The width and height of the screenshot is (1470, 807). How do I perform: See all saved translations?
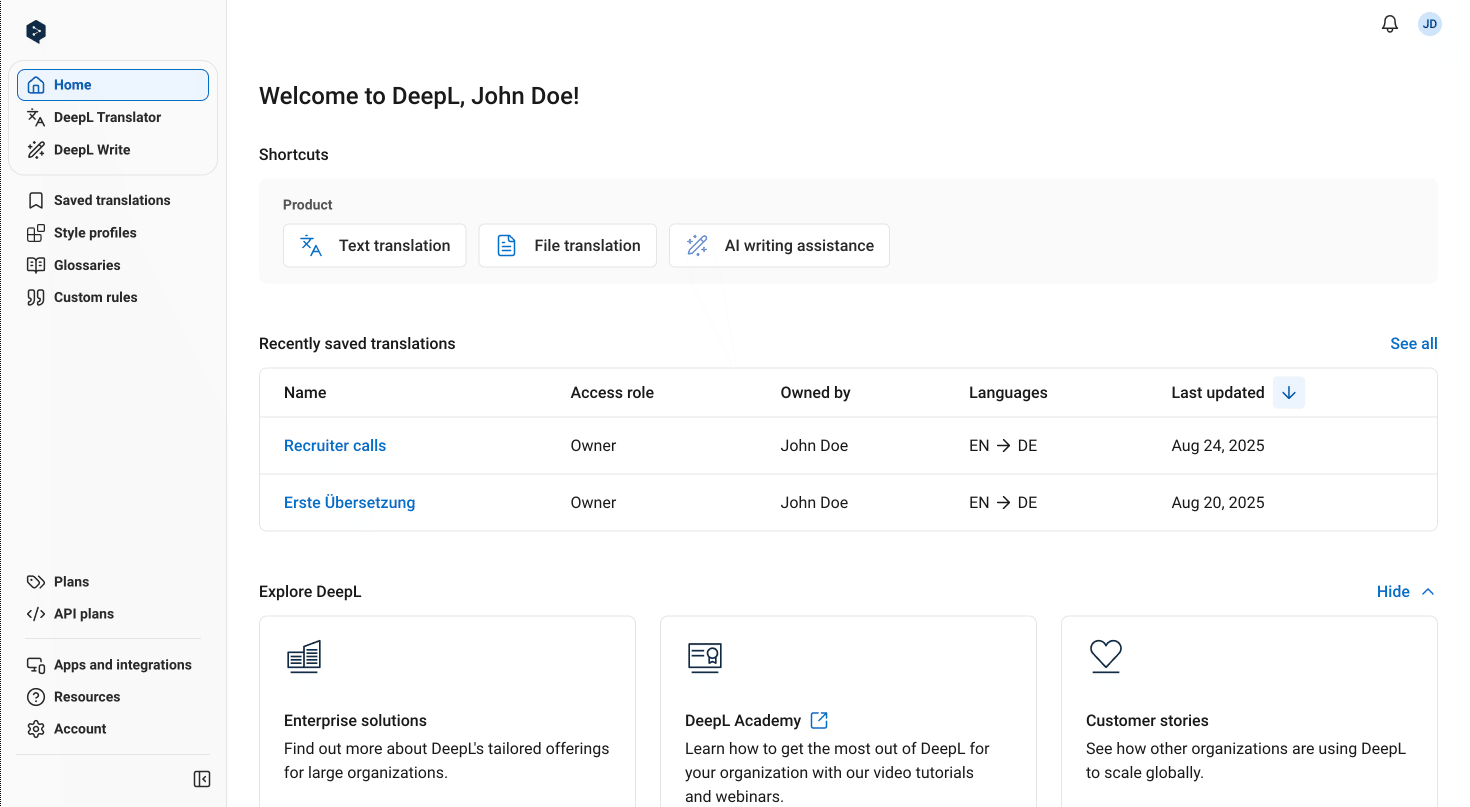click(1413, 344)
